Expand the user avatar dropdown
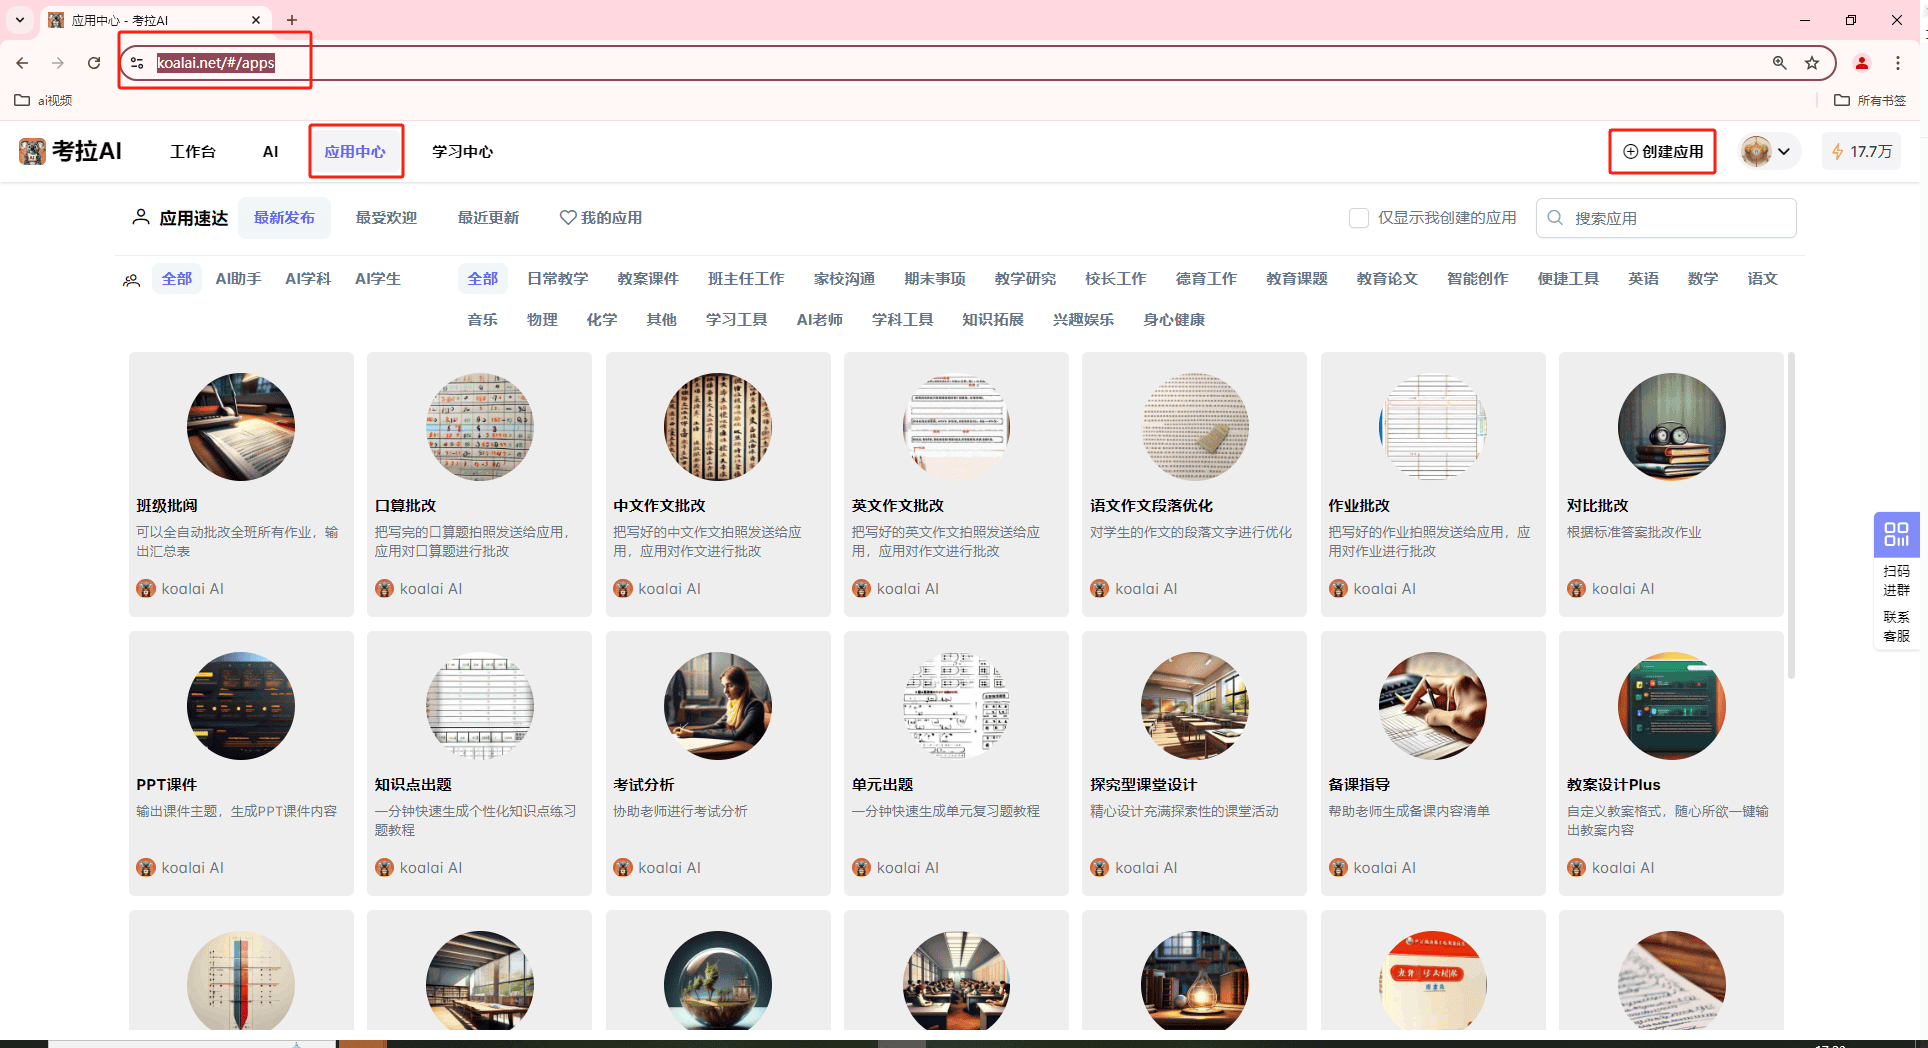Screen dimensions: 1928x1048 coord(1770,151)
